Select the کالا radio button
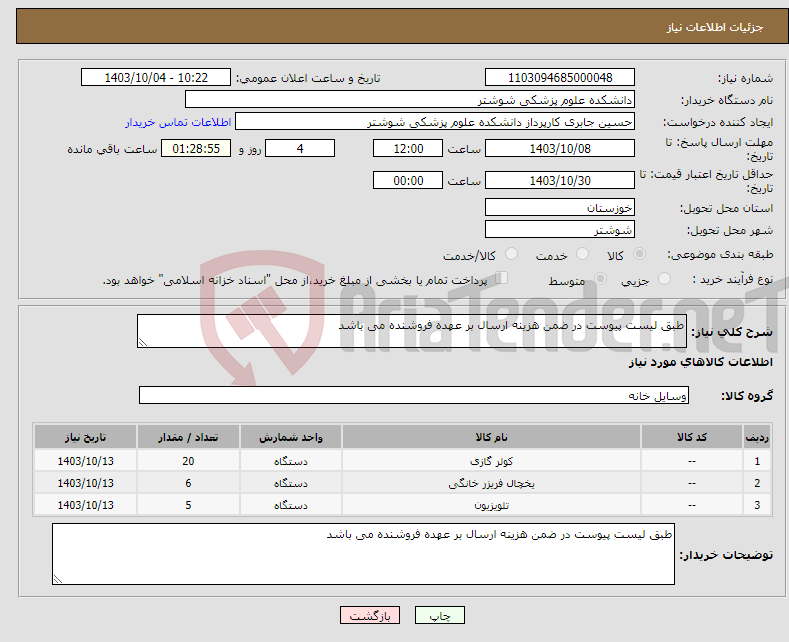The image size is (789, 642). coord(640,254)
